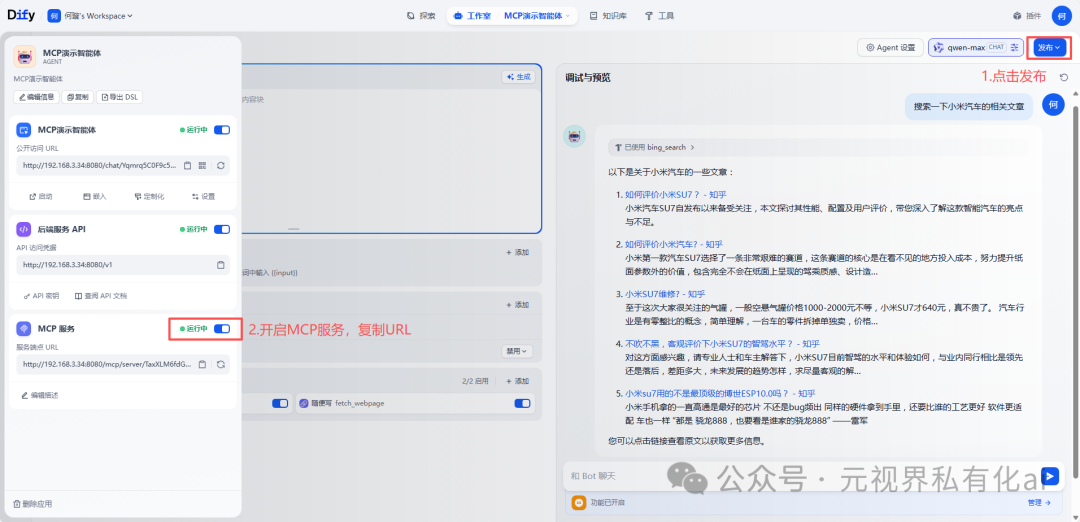
Task: Click the 和 Bot 聊天 input field
Action: coord(800,476)
